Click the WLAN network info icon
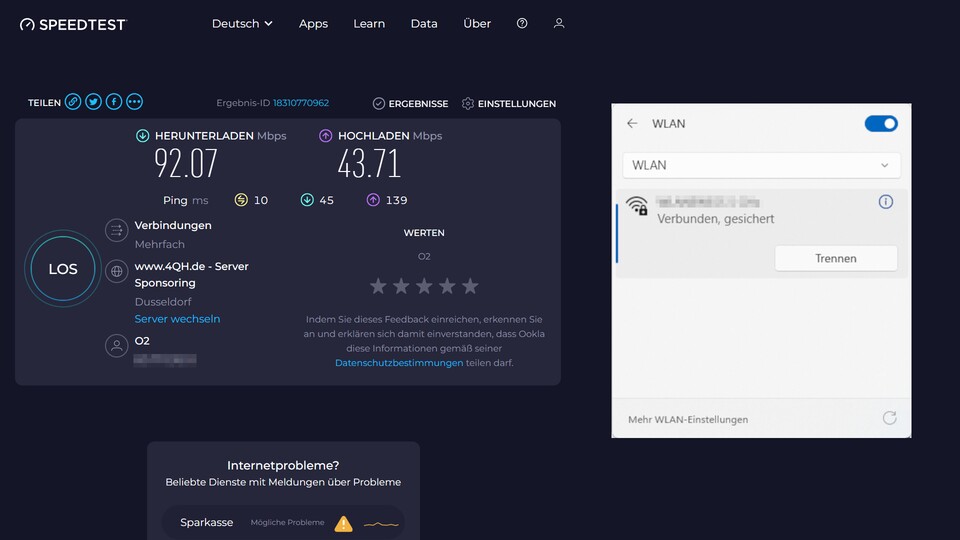Image resolution: width=960 pixels, height=540 pixels. (885, 202)
